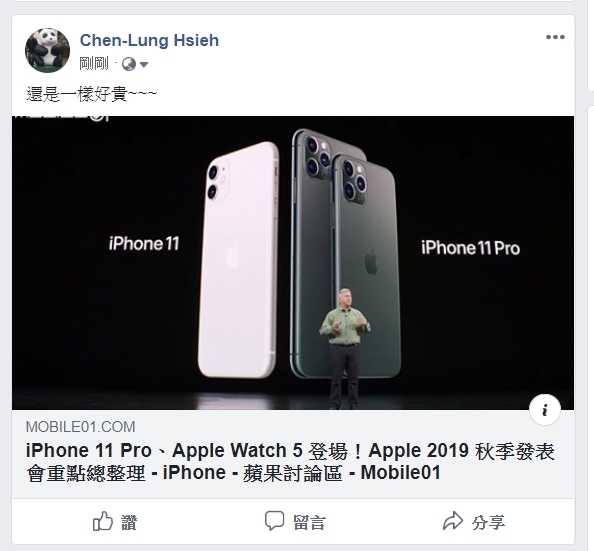Click the presenter on stage in preview

[x=344, y=348]
